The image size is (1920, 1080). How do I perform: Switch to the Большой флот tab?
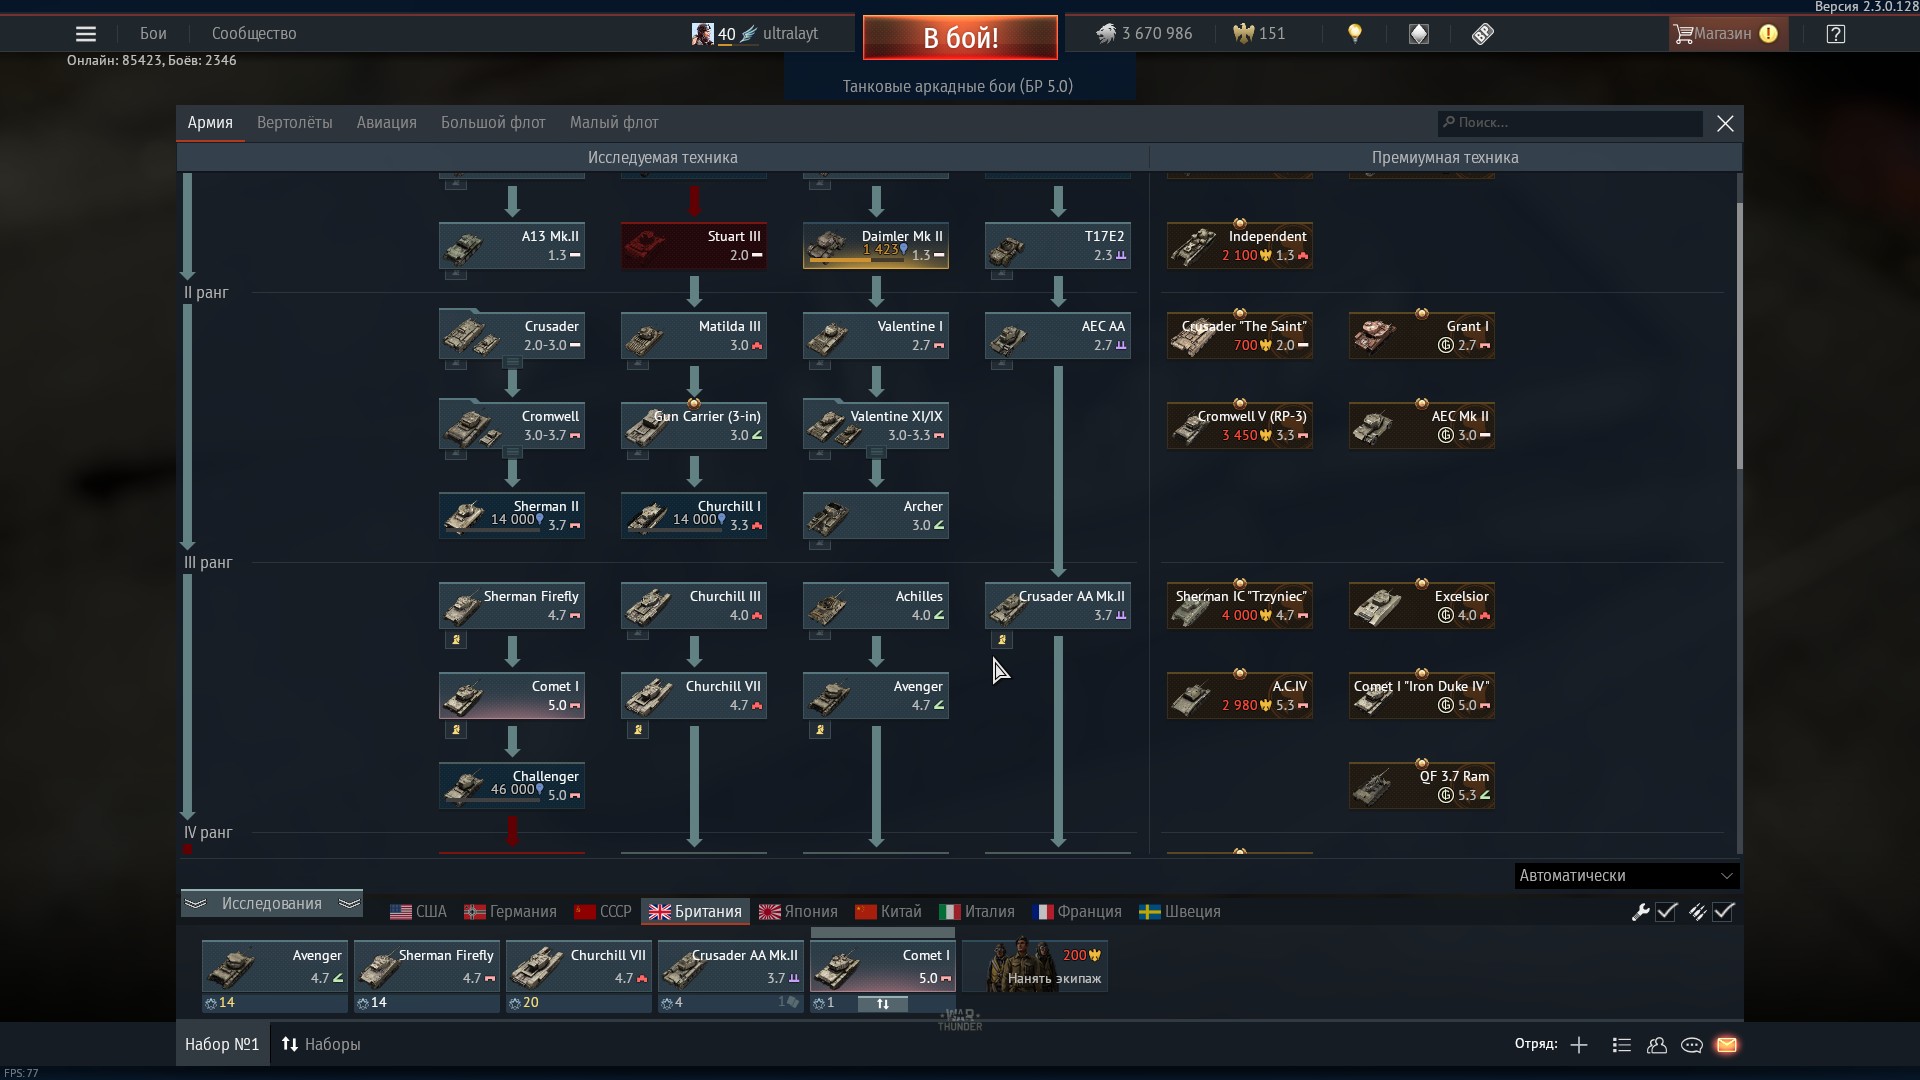(x=493, y=123)
